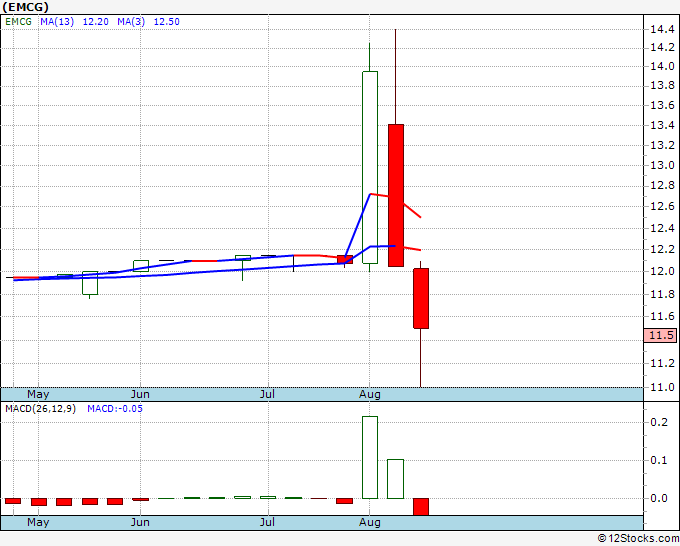Click Jun on the price chart axis
The width and height of the screenshot is (680, 546).
(140, 395)
